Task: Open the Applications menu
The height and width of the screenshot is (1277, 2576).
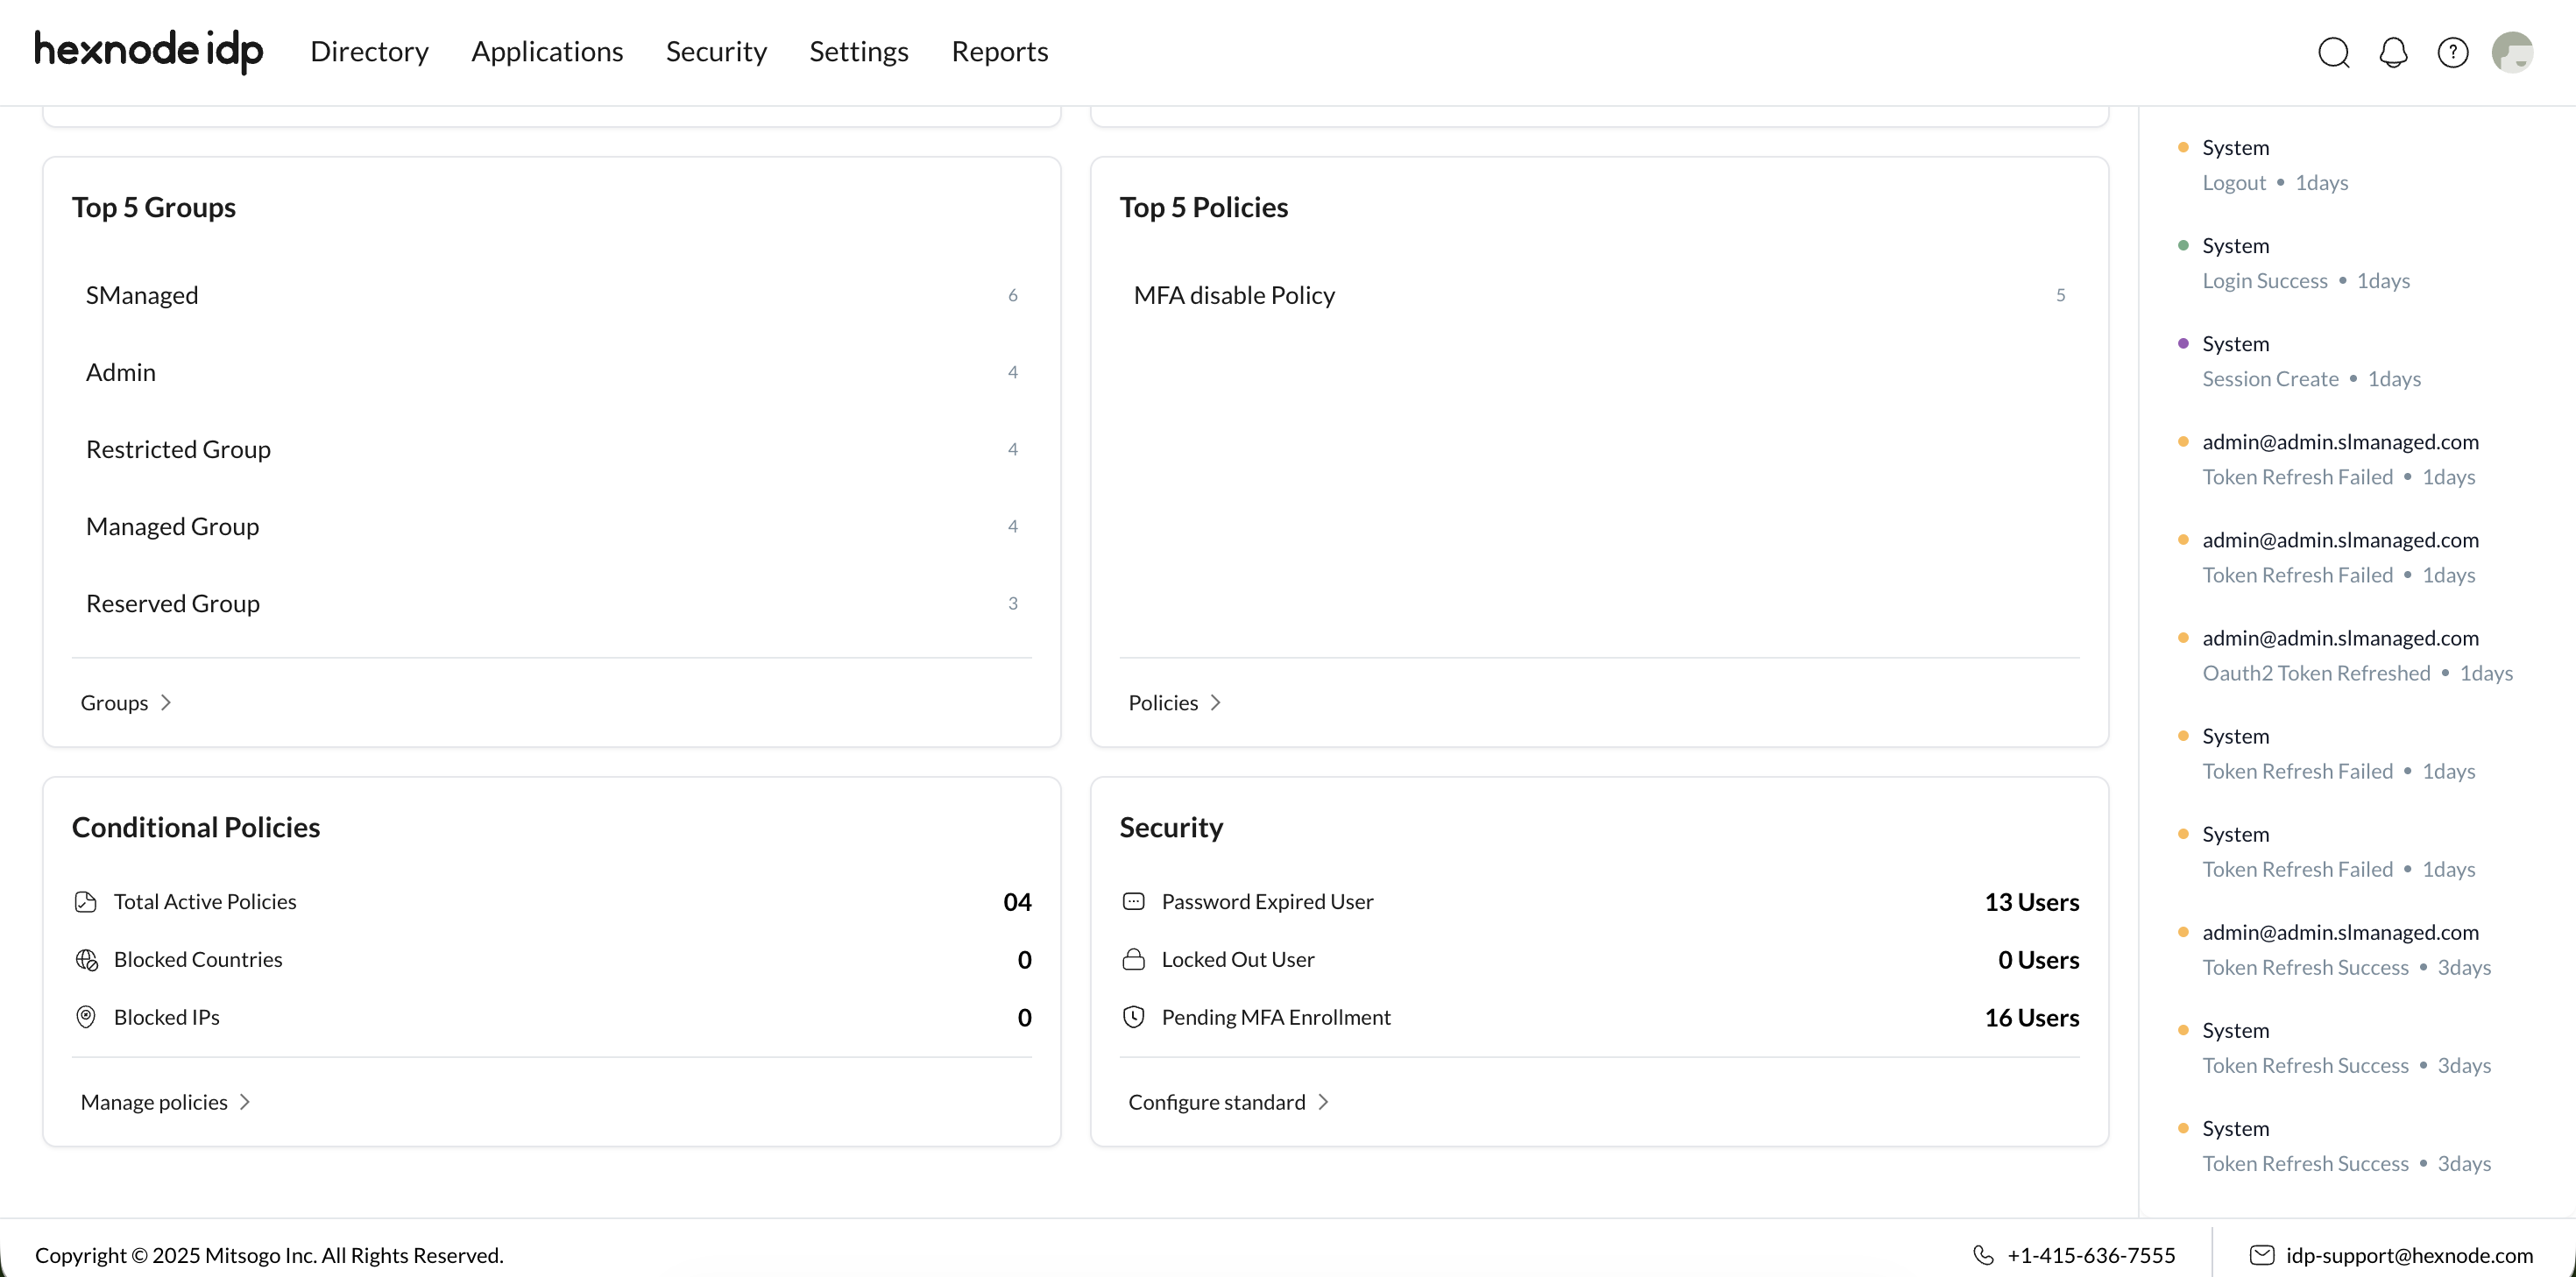Action: tap(547, 51)
